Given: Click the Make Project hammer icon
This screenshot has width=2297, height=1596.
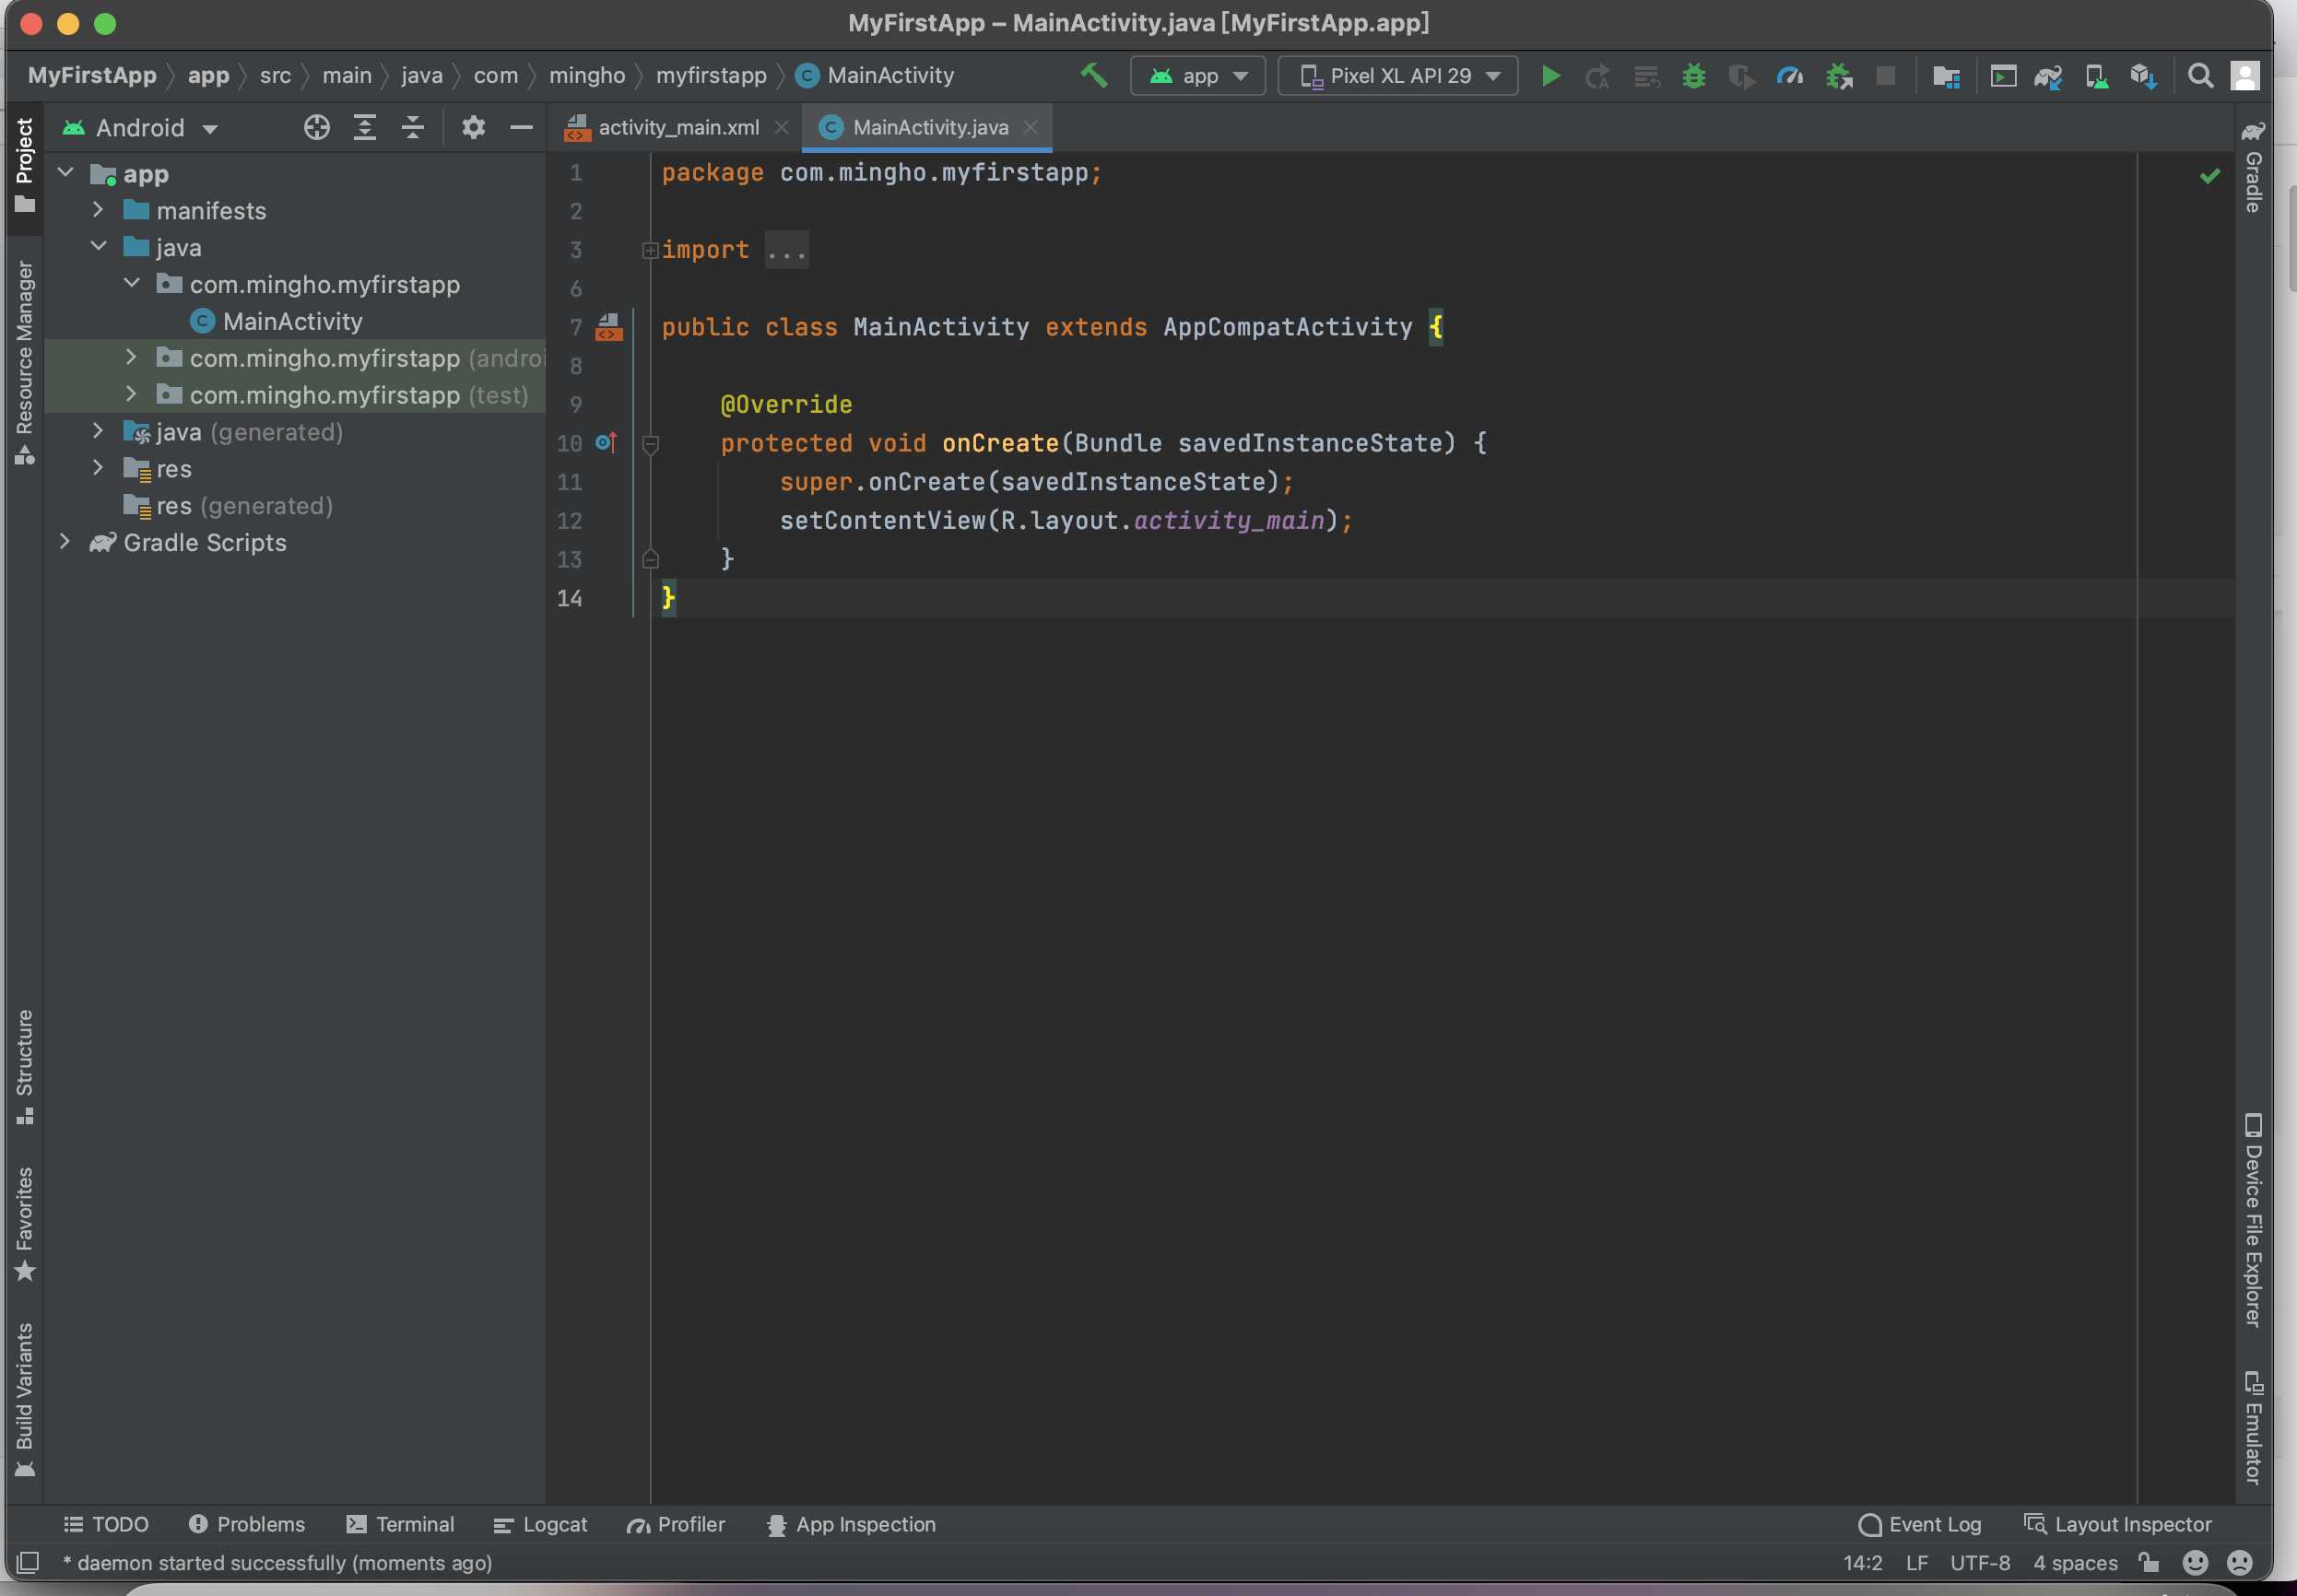Looking at the screenshot, I should pyautogui.click(x=1093, y=75).
